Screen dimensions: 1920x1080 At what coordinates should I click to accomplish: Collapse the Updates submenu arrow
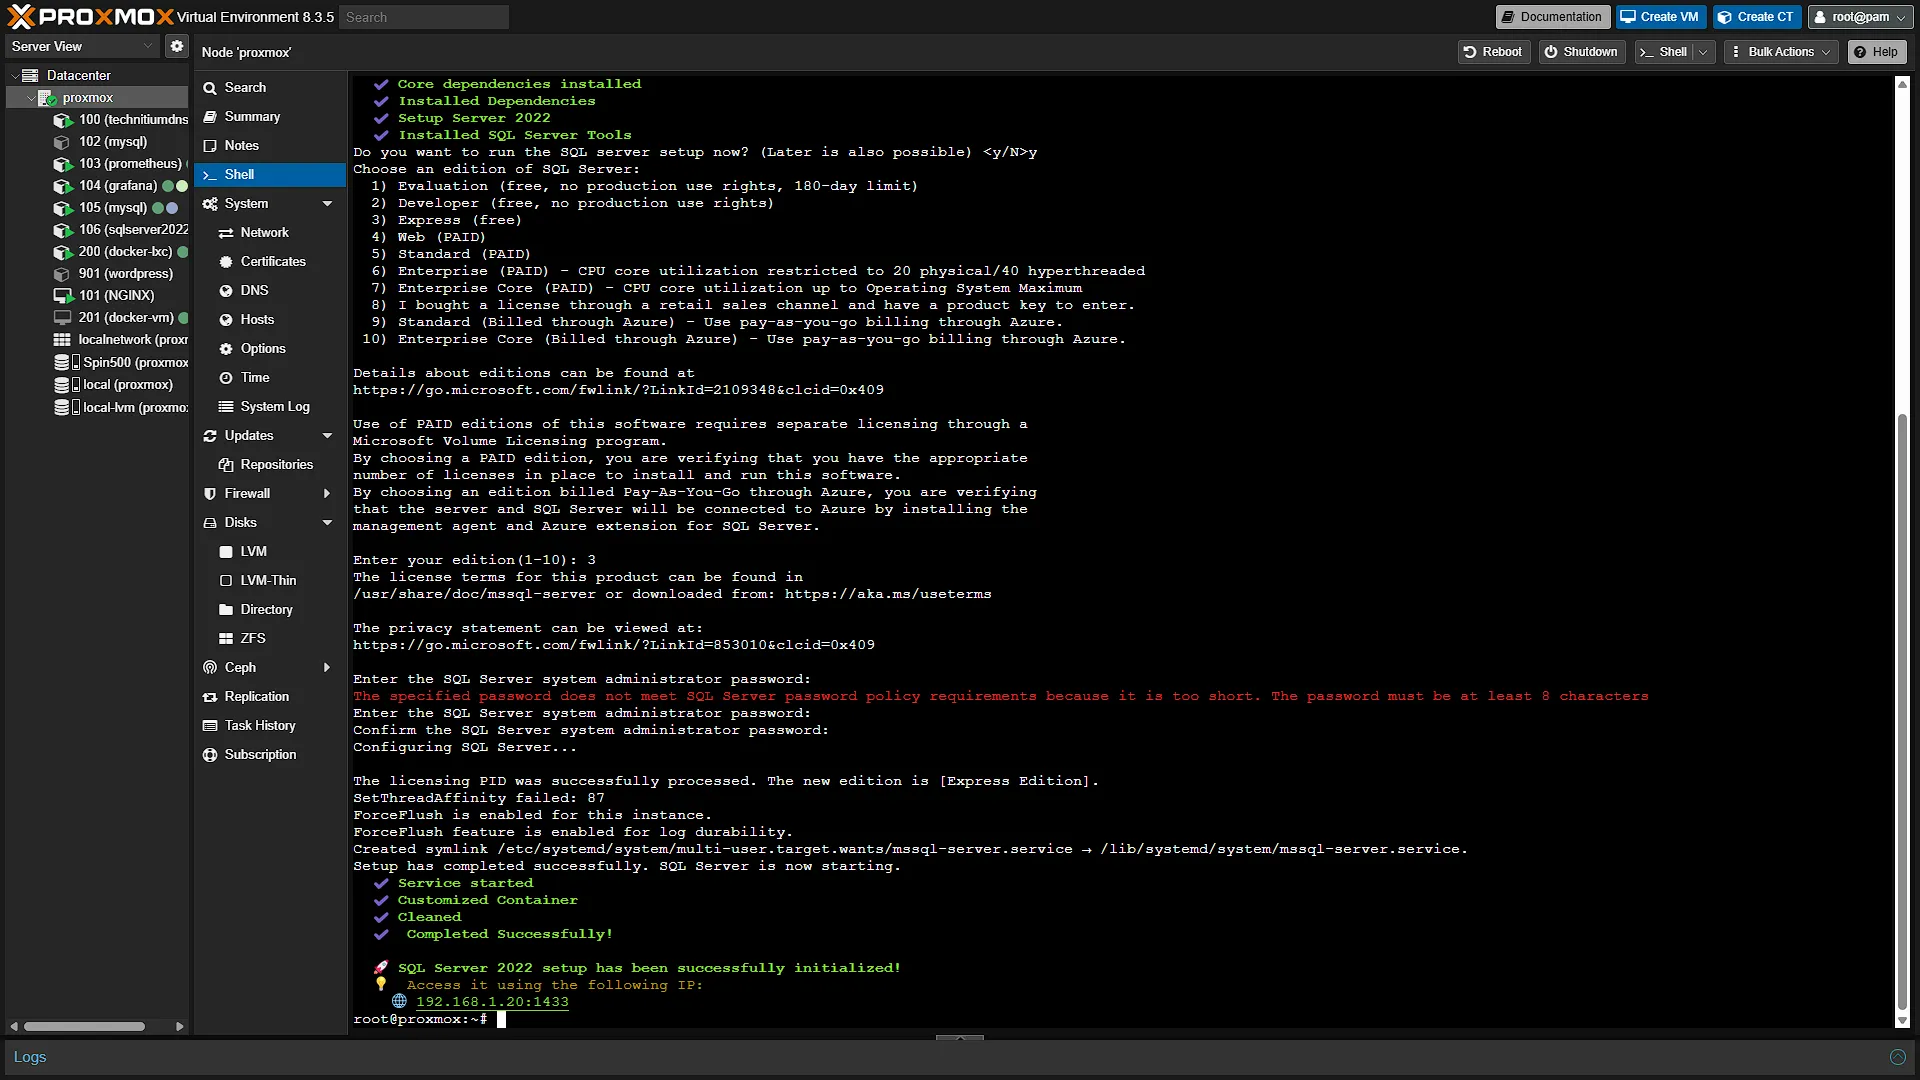click(x=327, y=435)
